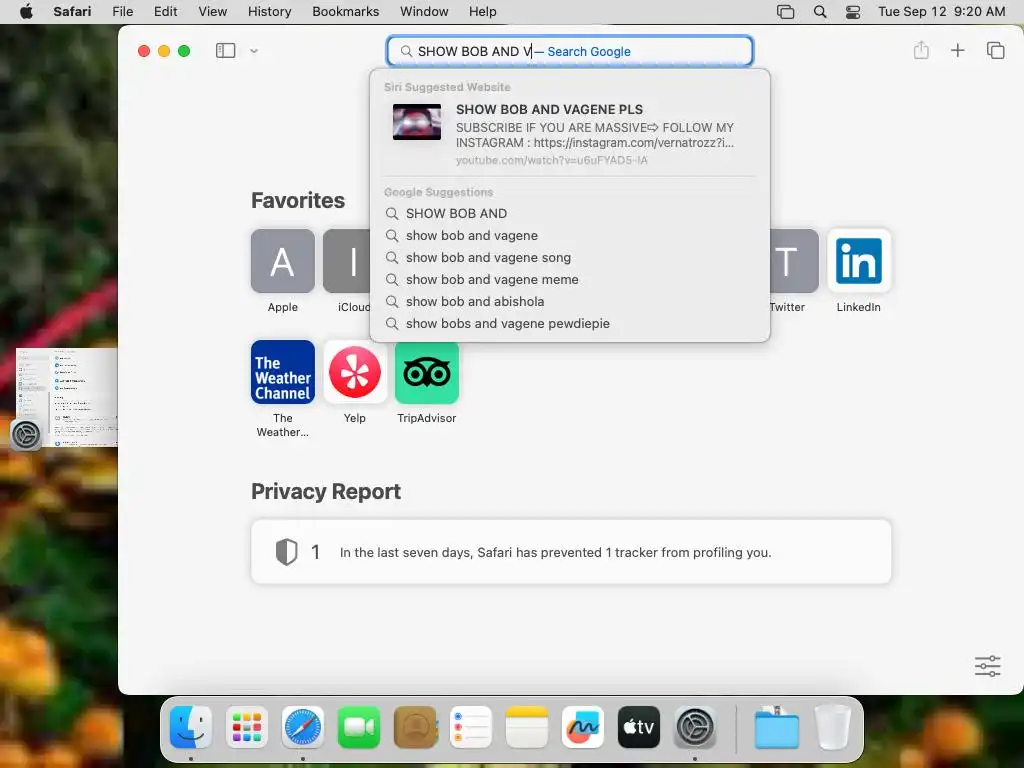1024x768 pixels.
Task: Select suggestion 'SHOW BOB AND'
Action: pyautogui.click(x=569, y=214)
